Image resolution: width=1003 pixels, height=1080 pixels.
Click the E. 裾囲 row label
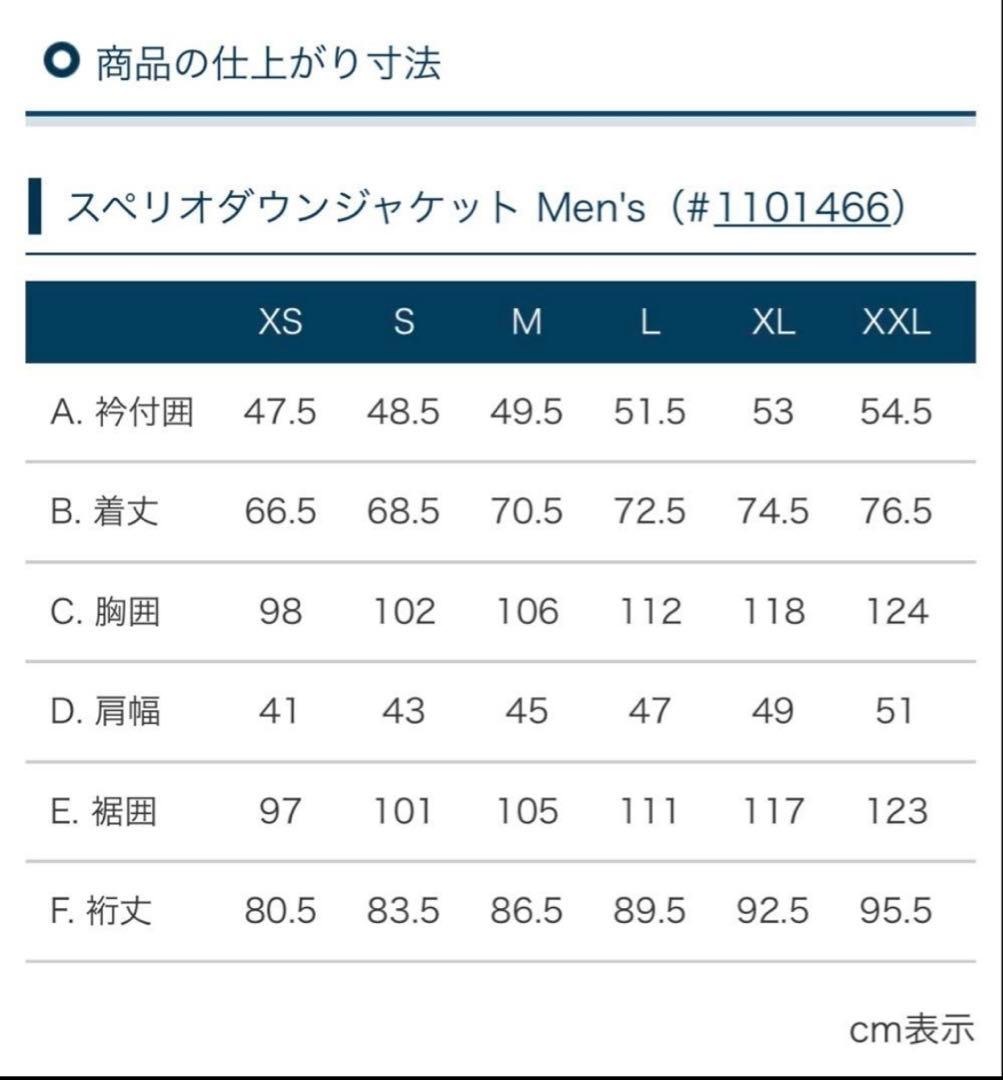pos(103,811)
